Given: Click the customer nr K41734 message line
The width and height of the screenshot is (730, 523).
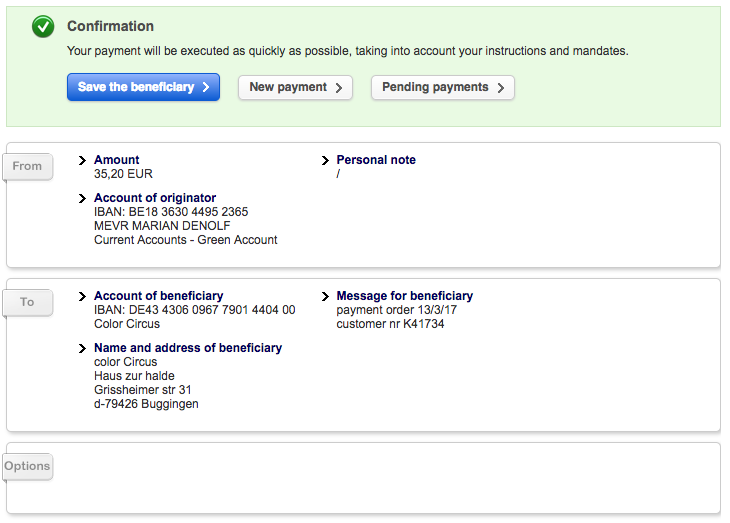Looking at the screenshot, I should pyautogui.click(x=390, y=324).
